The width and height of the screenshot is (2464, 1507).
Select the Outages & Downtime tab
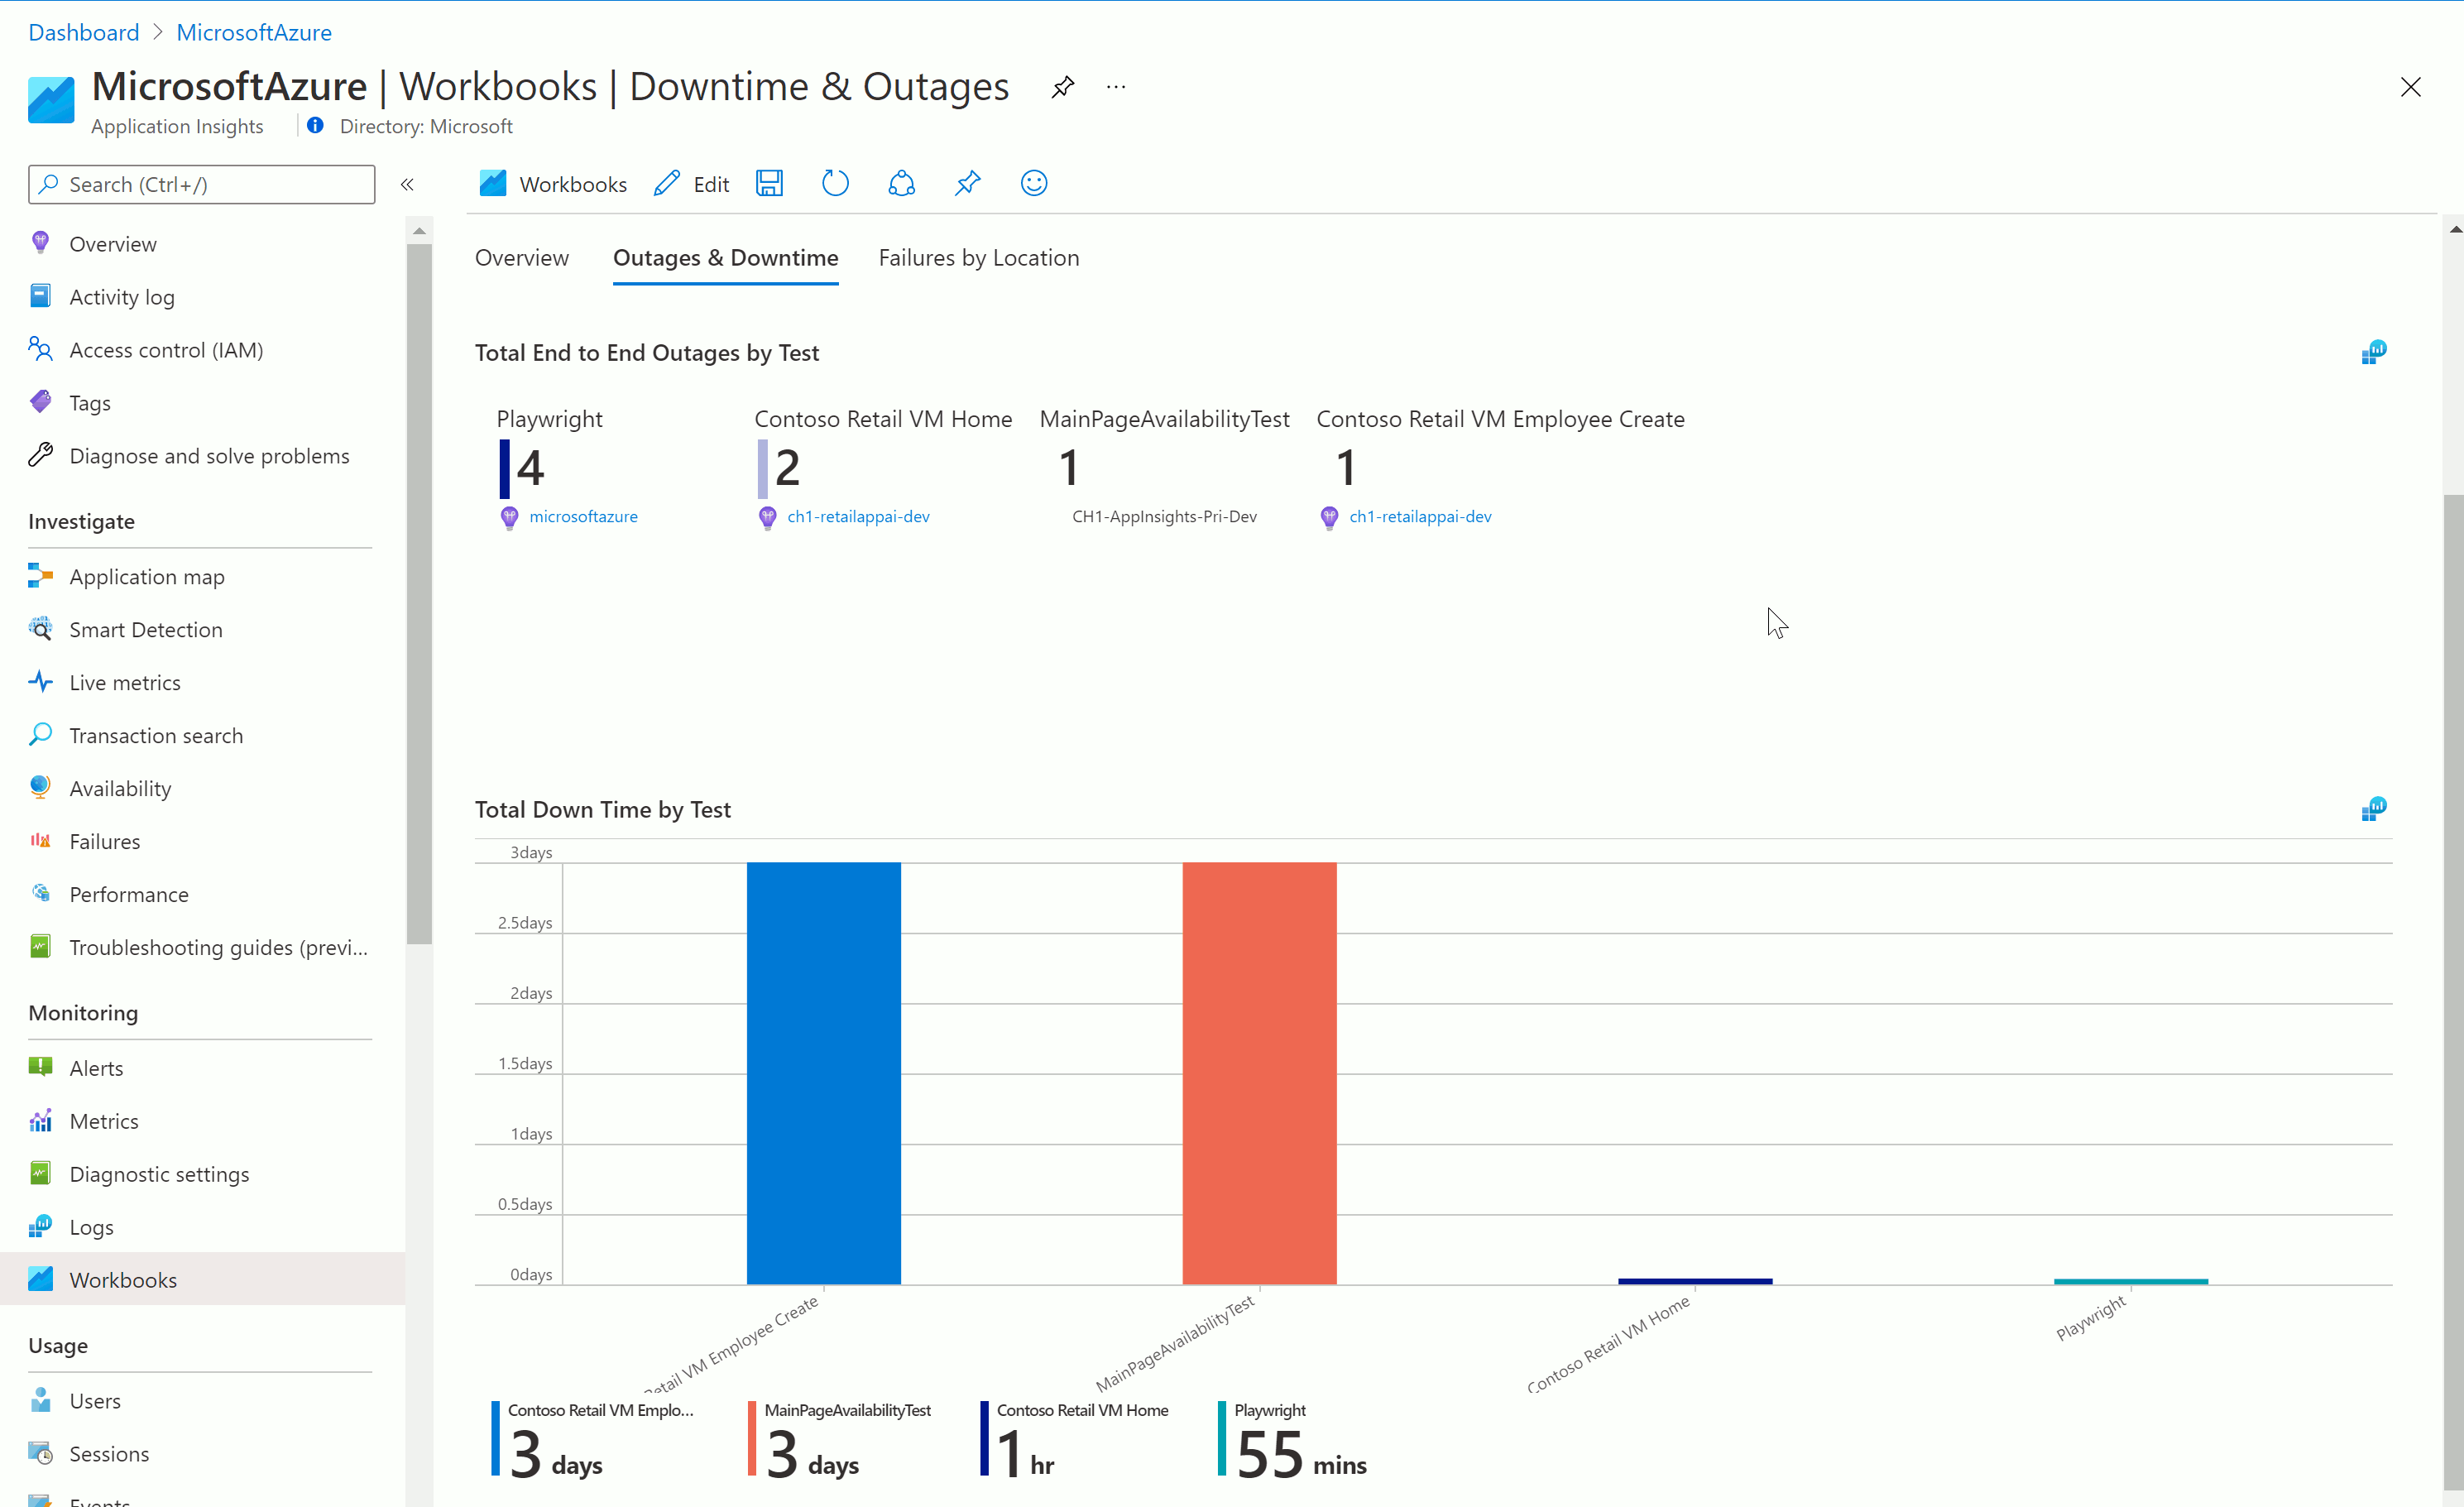(x=726, y=258)
